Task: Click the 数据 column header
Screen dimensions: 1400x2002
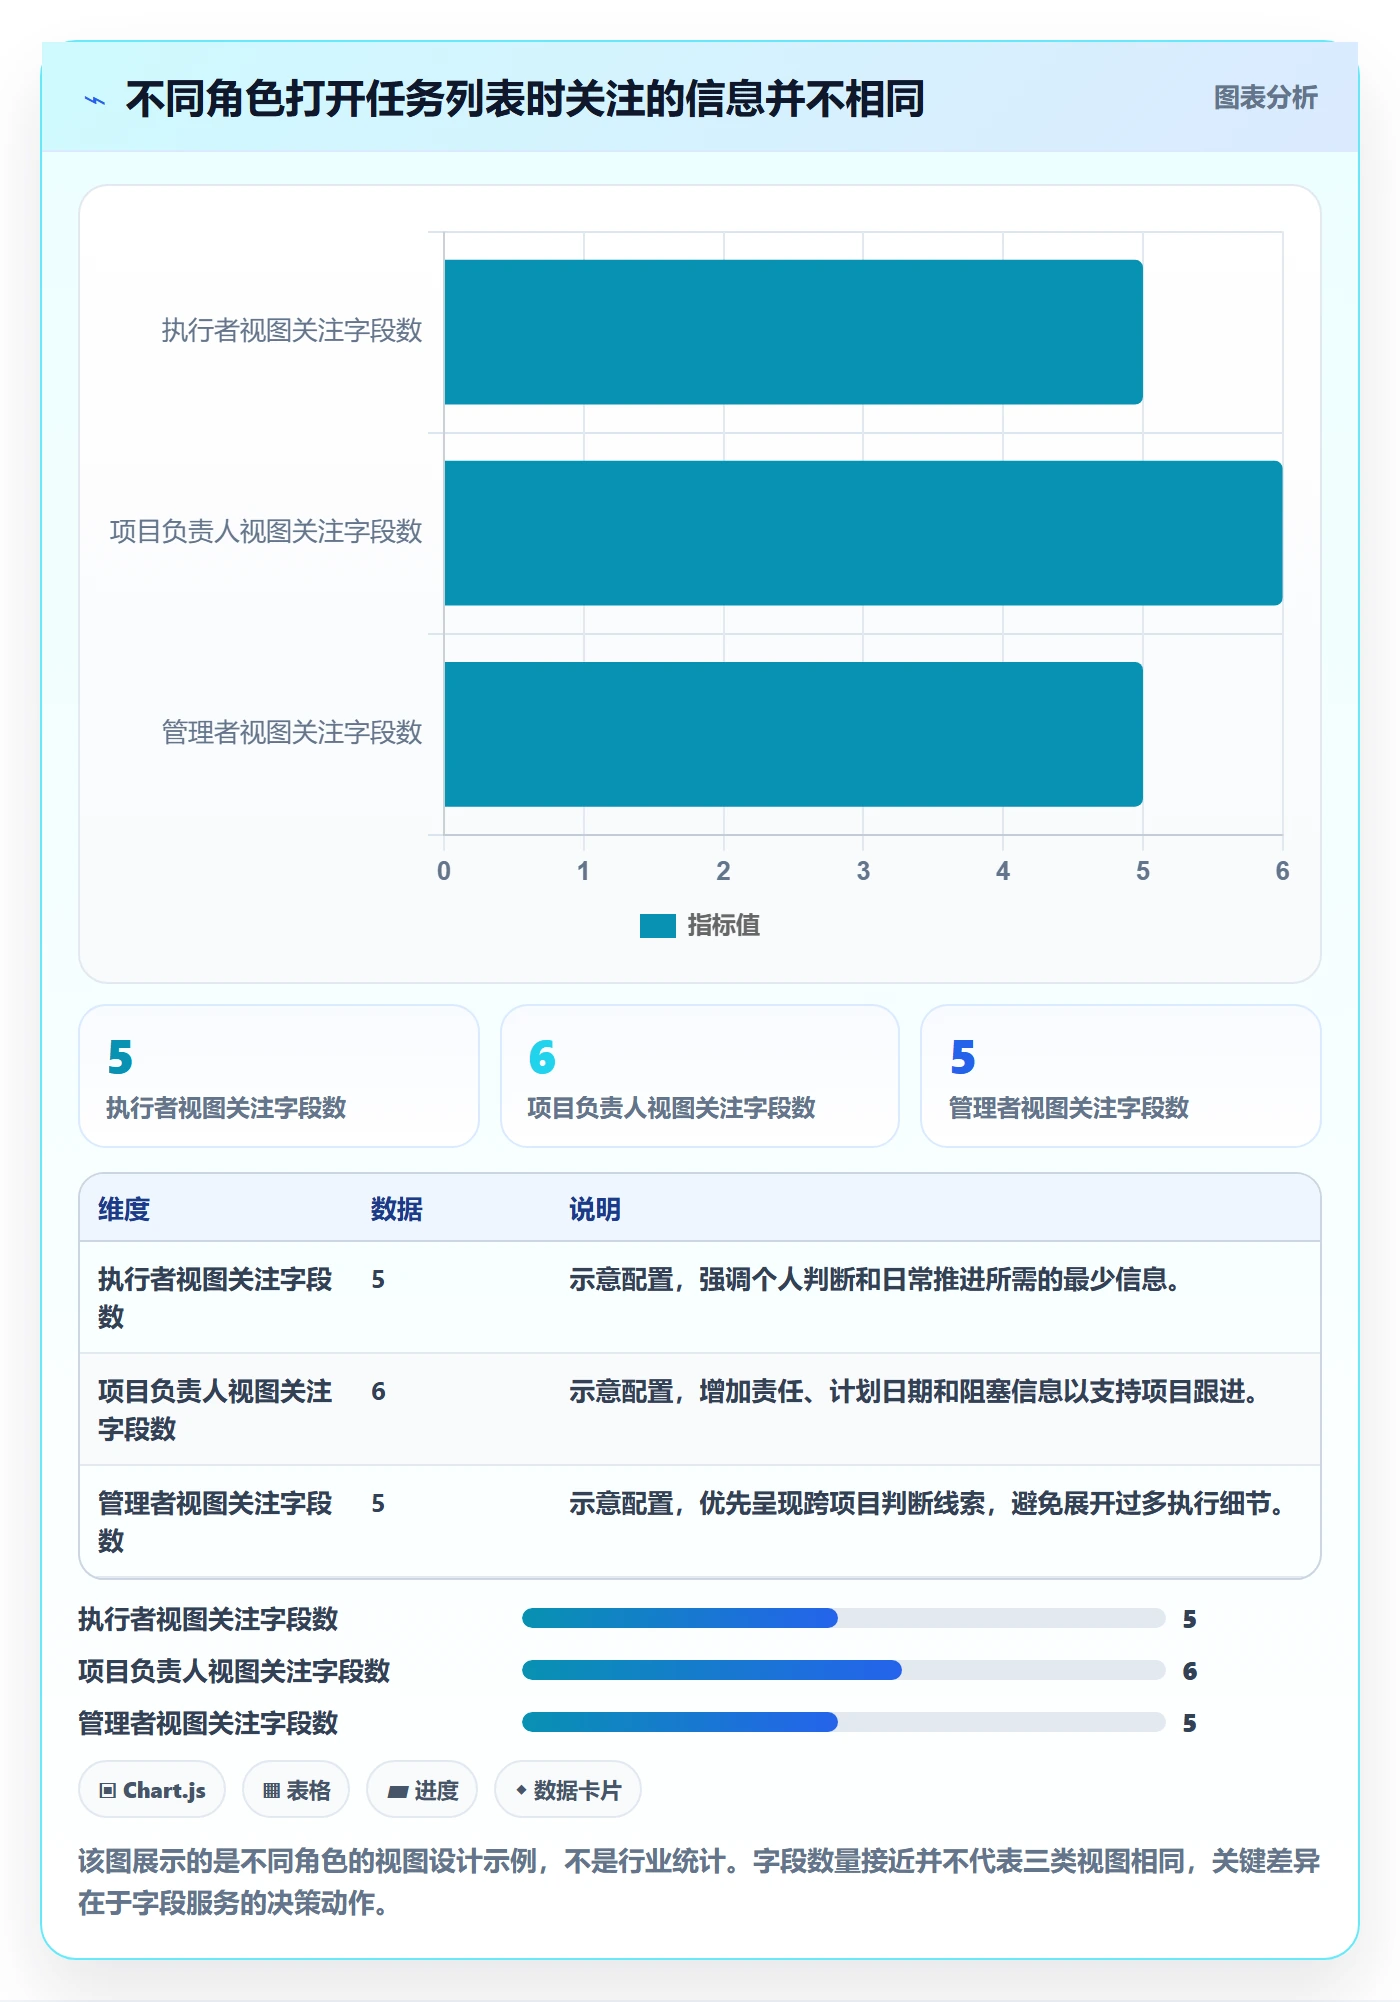Action: click(397, 1209)
